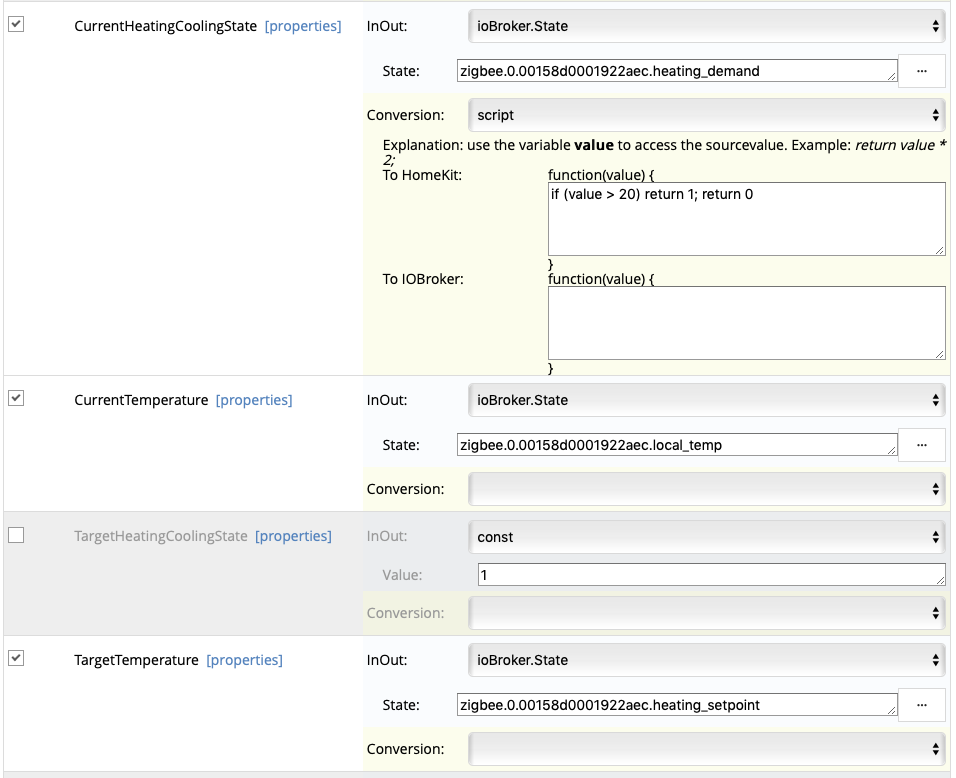This screenshot has height=778, width=956.
Task: Click the CurrentTemperature label
Action: (x=141, y=400)
